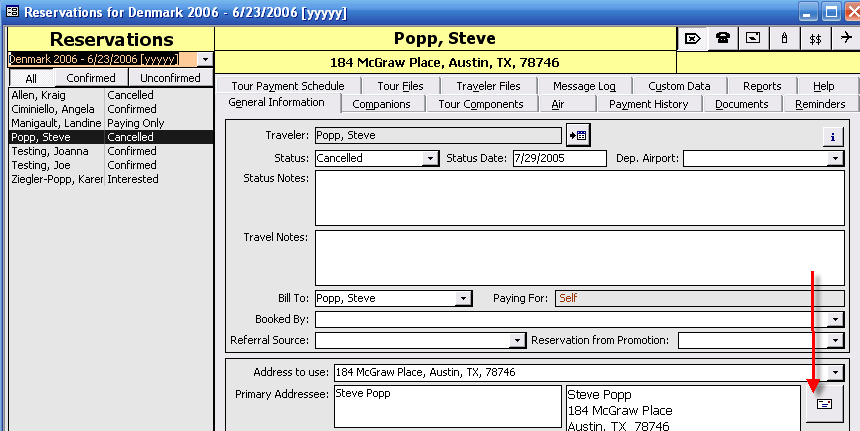Click the dollar signs payment icon
The width and height of the screenshot is (860, 431).
[x=815, y=38]
